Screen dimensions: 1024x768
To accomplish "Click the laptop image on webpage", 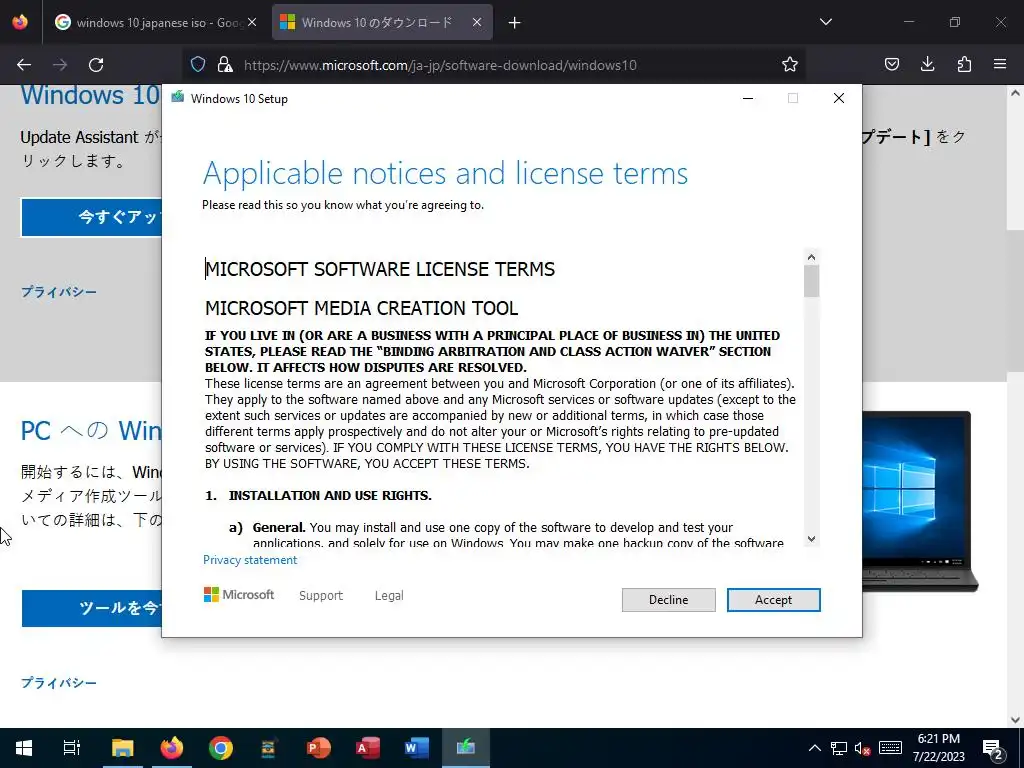I will [x=920, y=501].
